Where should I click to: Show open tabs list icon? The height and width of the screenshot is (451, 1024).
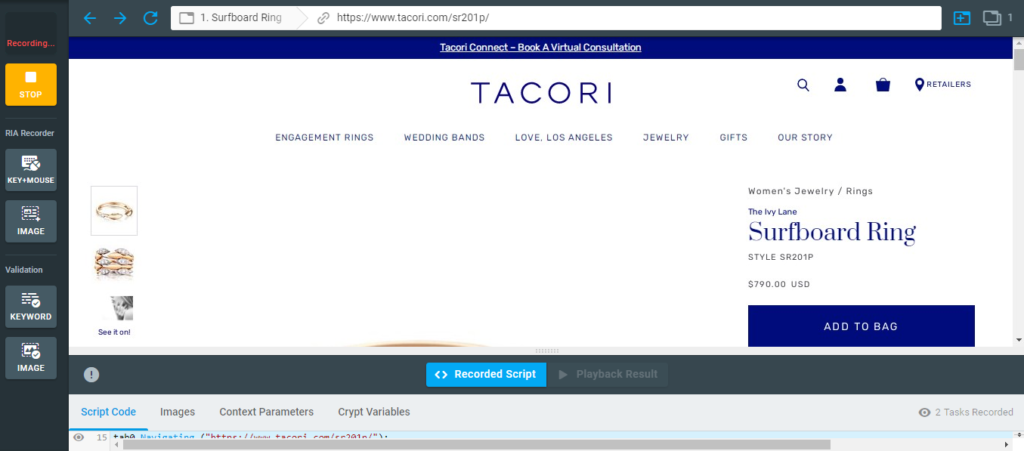(x=992, y=18)
